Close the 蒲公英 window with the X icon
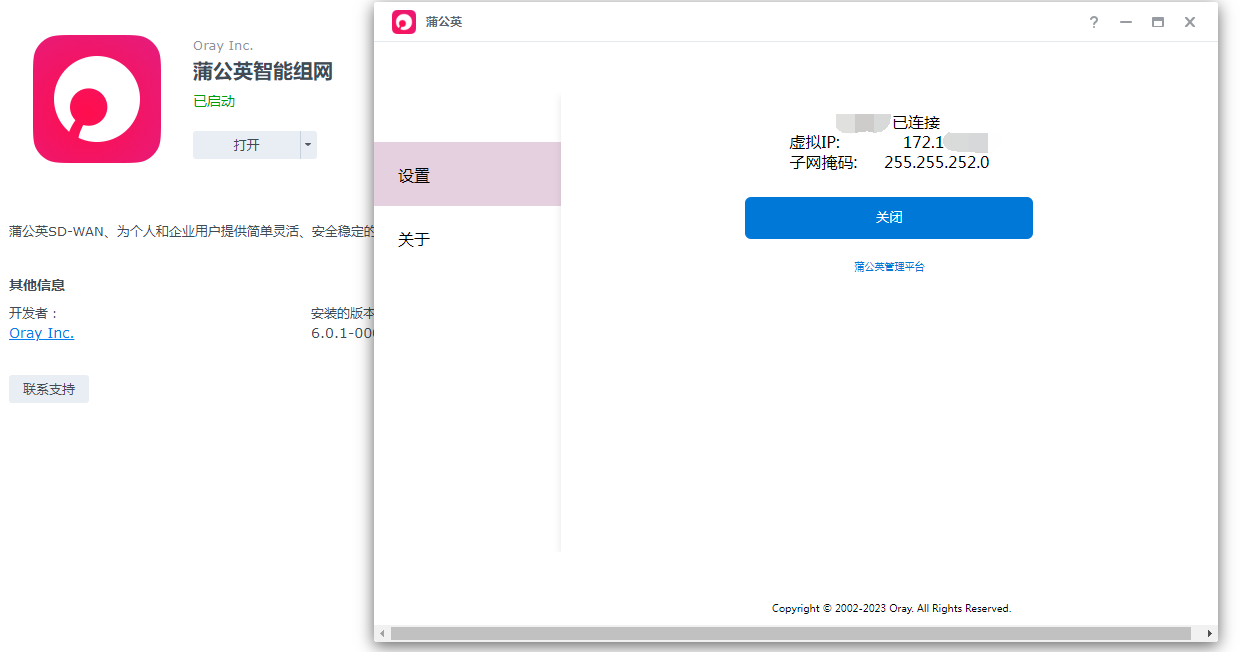The width and height of the screenshot is (1246, 652). 1190,22
